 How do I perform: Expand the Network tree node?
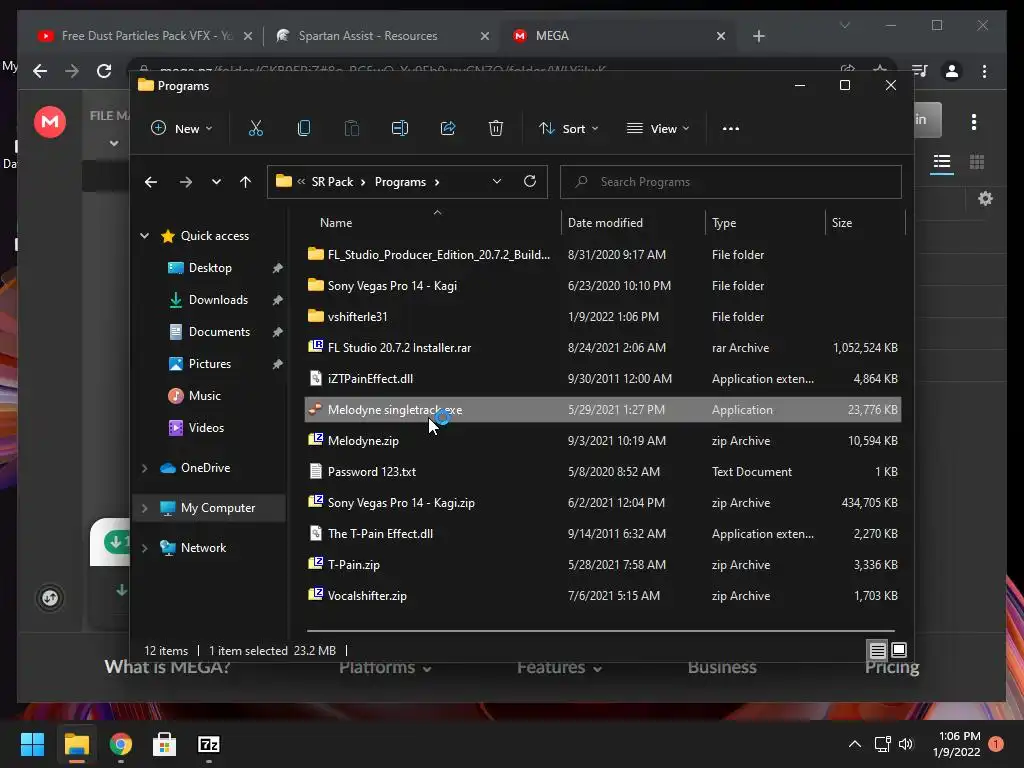(144, 548)
